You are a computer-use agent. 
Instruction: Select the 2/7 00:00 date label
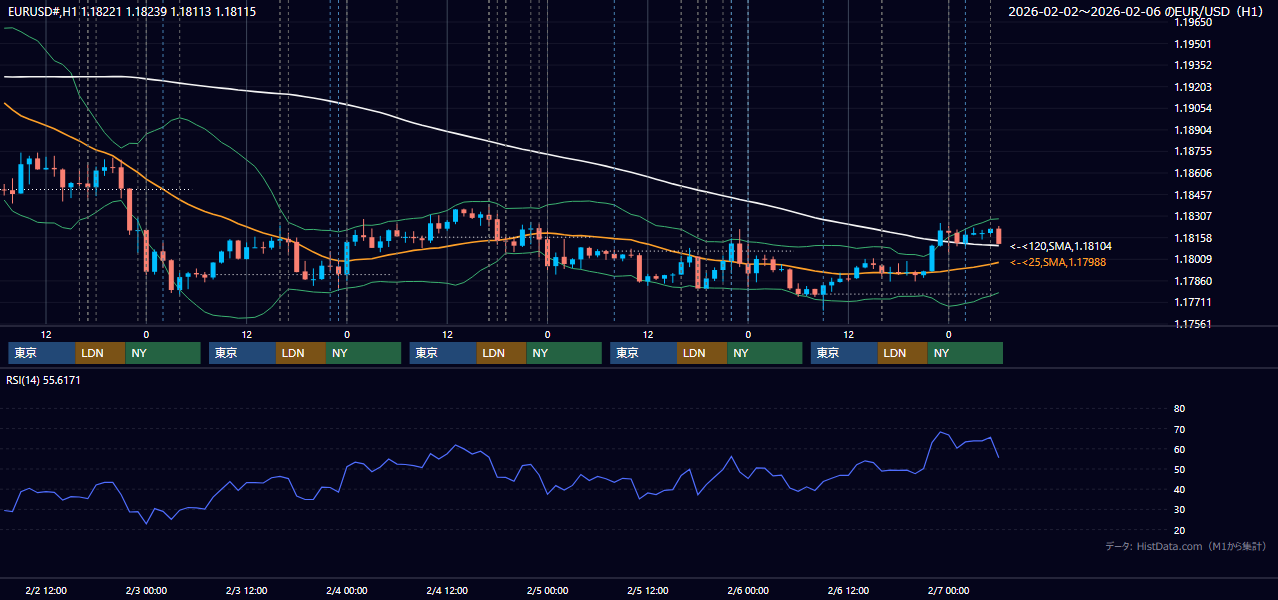949,591
